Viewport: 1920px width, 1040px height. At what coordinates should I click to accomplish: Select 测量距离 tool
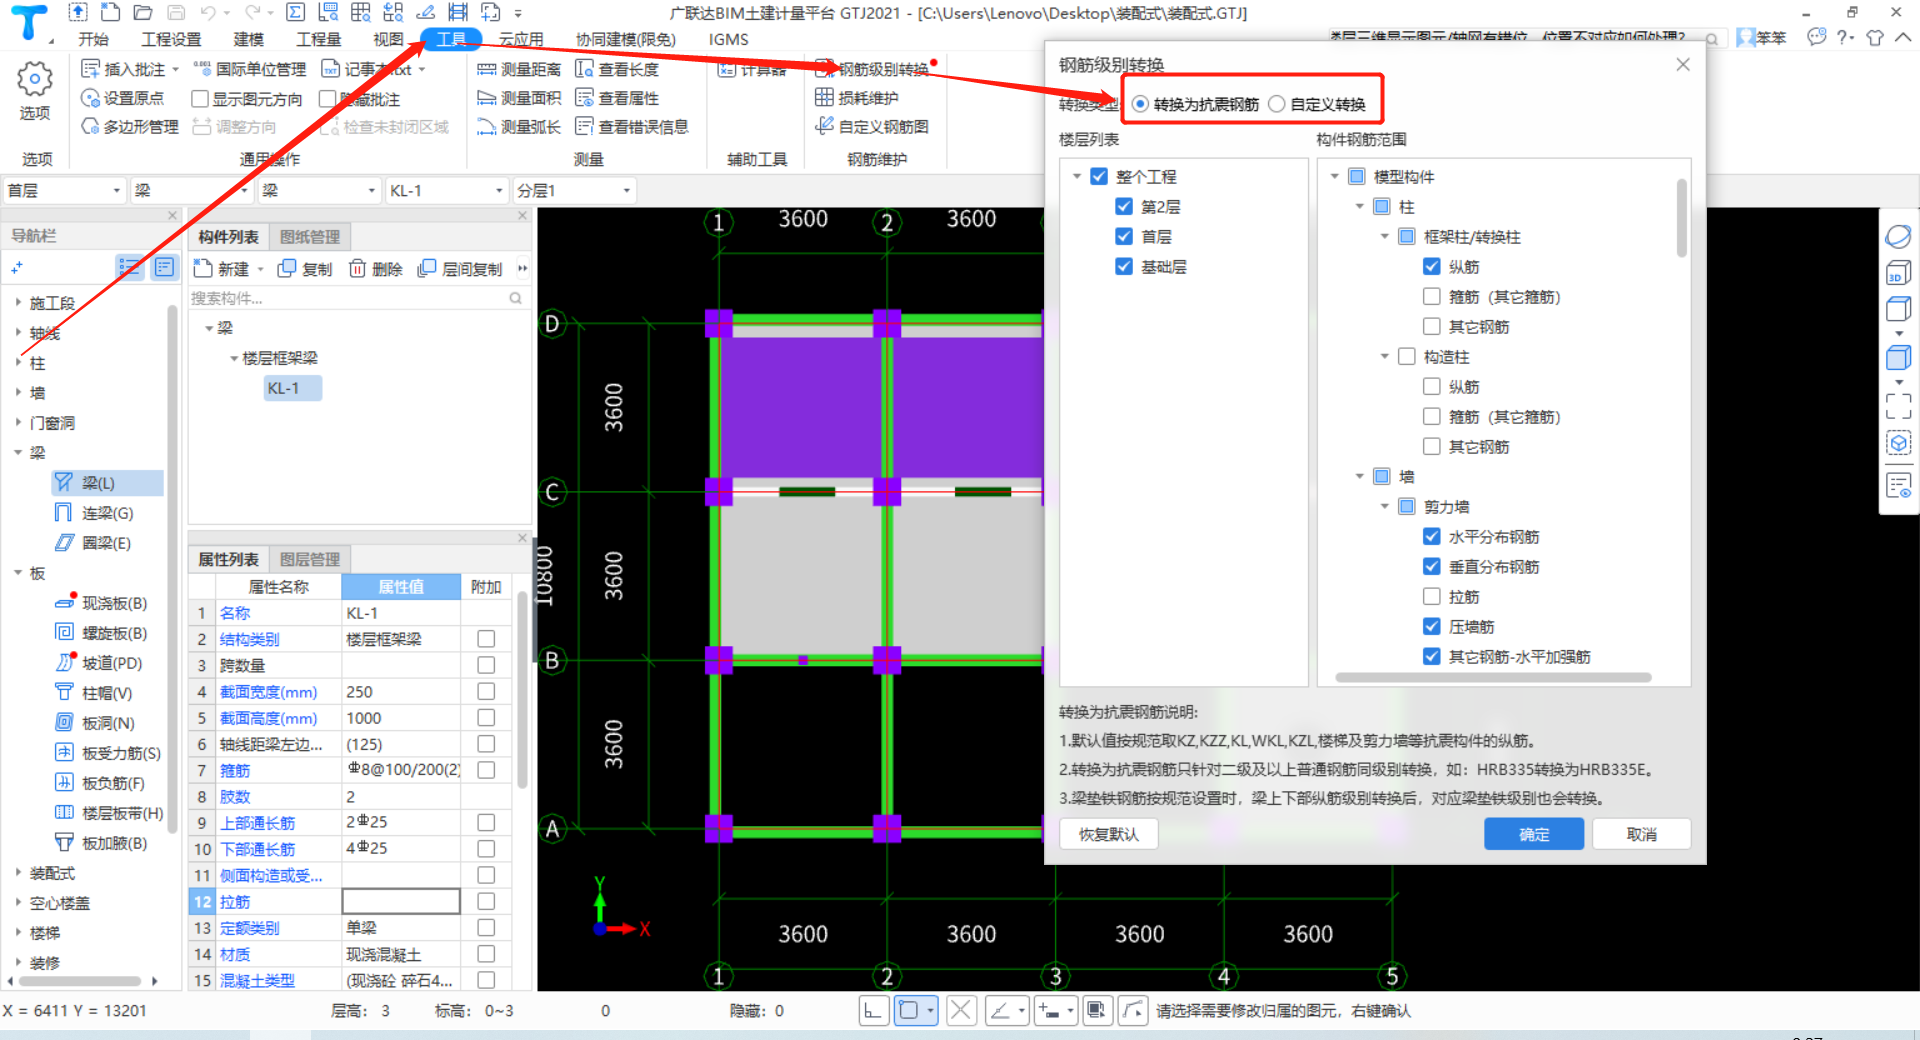click(519, 69)
